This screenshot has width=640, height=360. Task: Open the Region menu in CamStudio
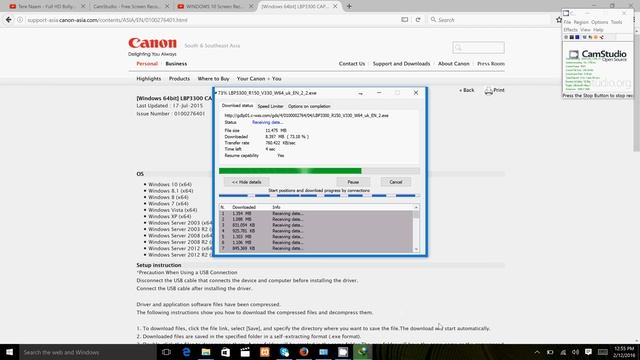click(581, 22)
